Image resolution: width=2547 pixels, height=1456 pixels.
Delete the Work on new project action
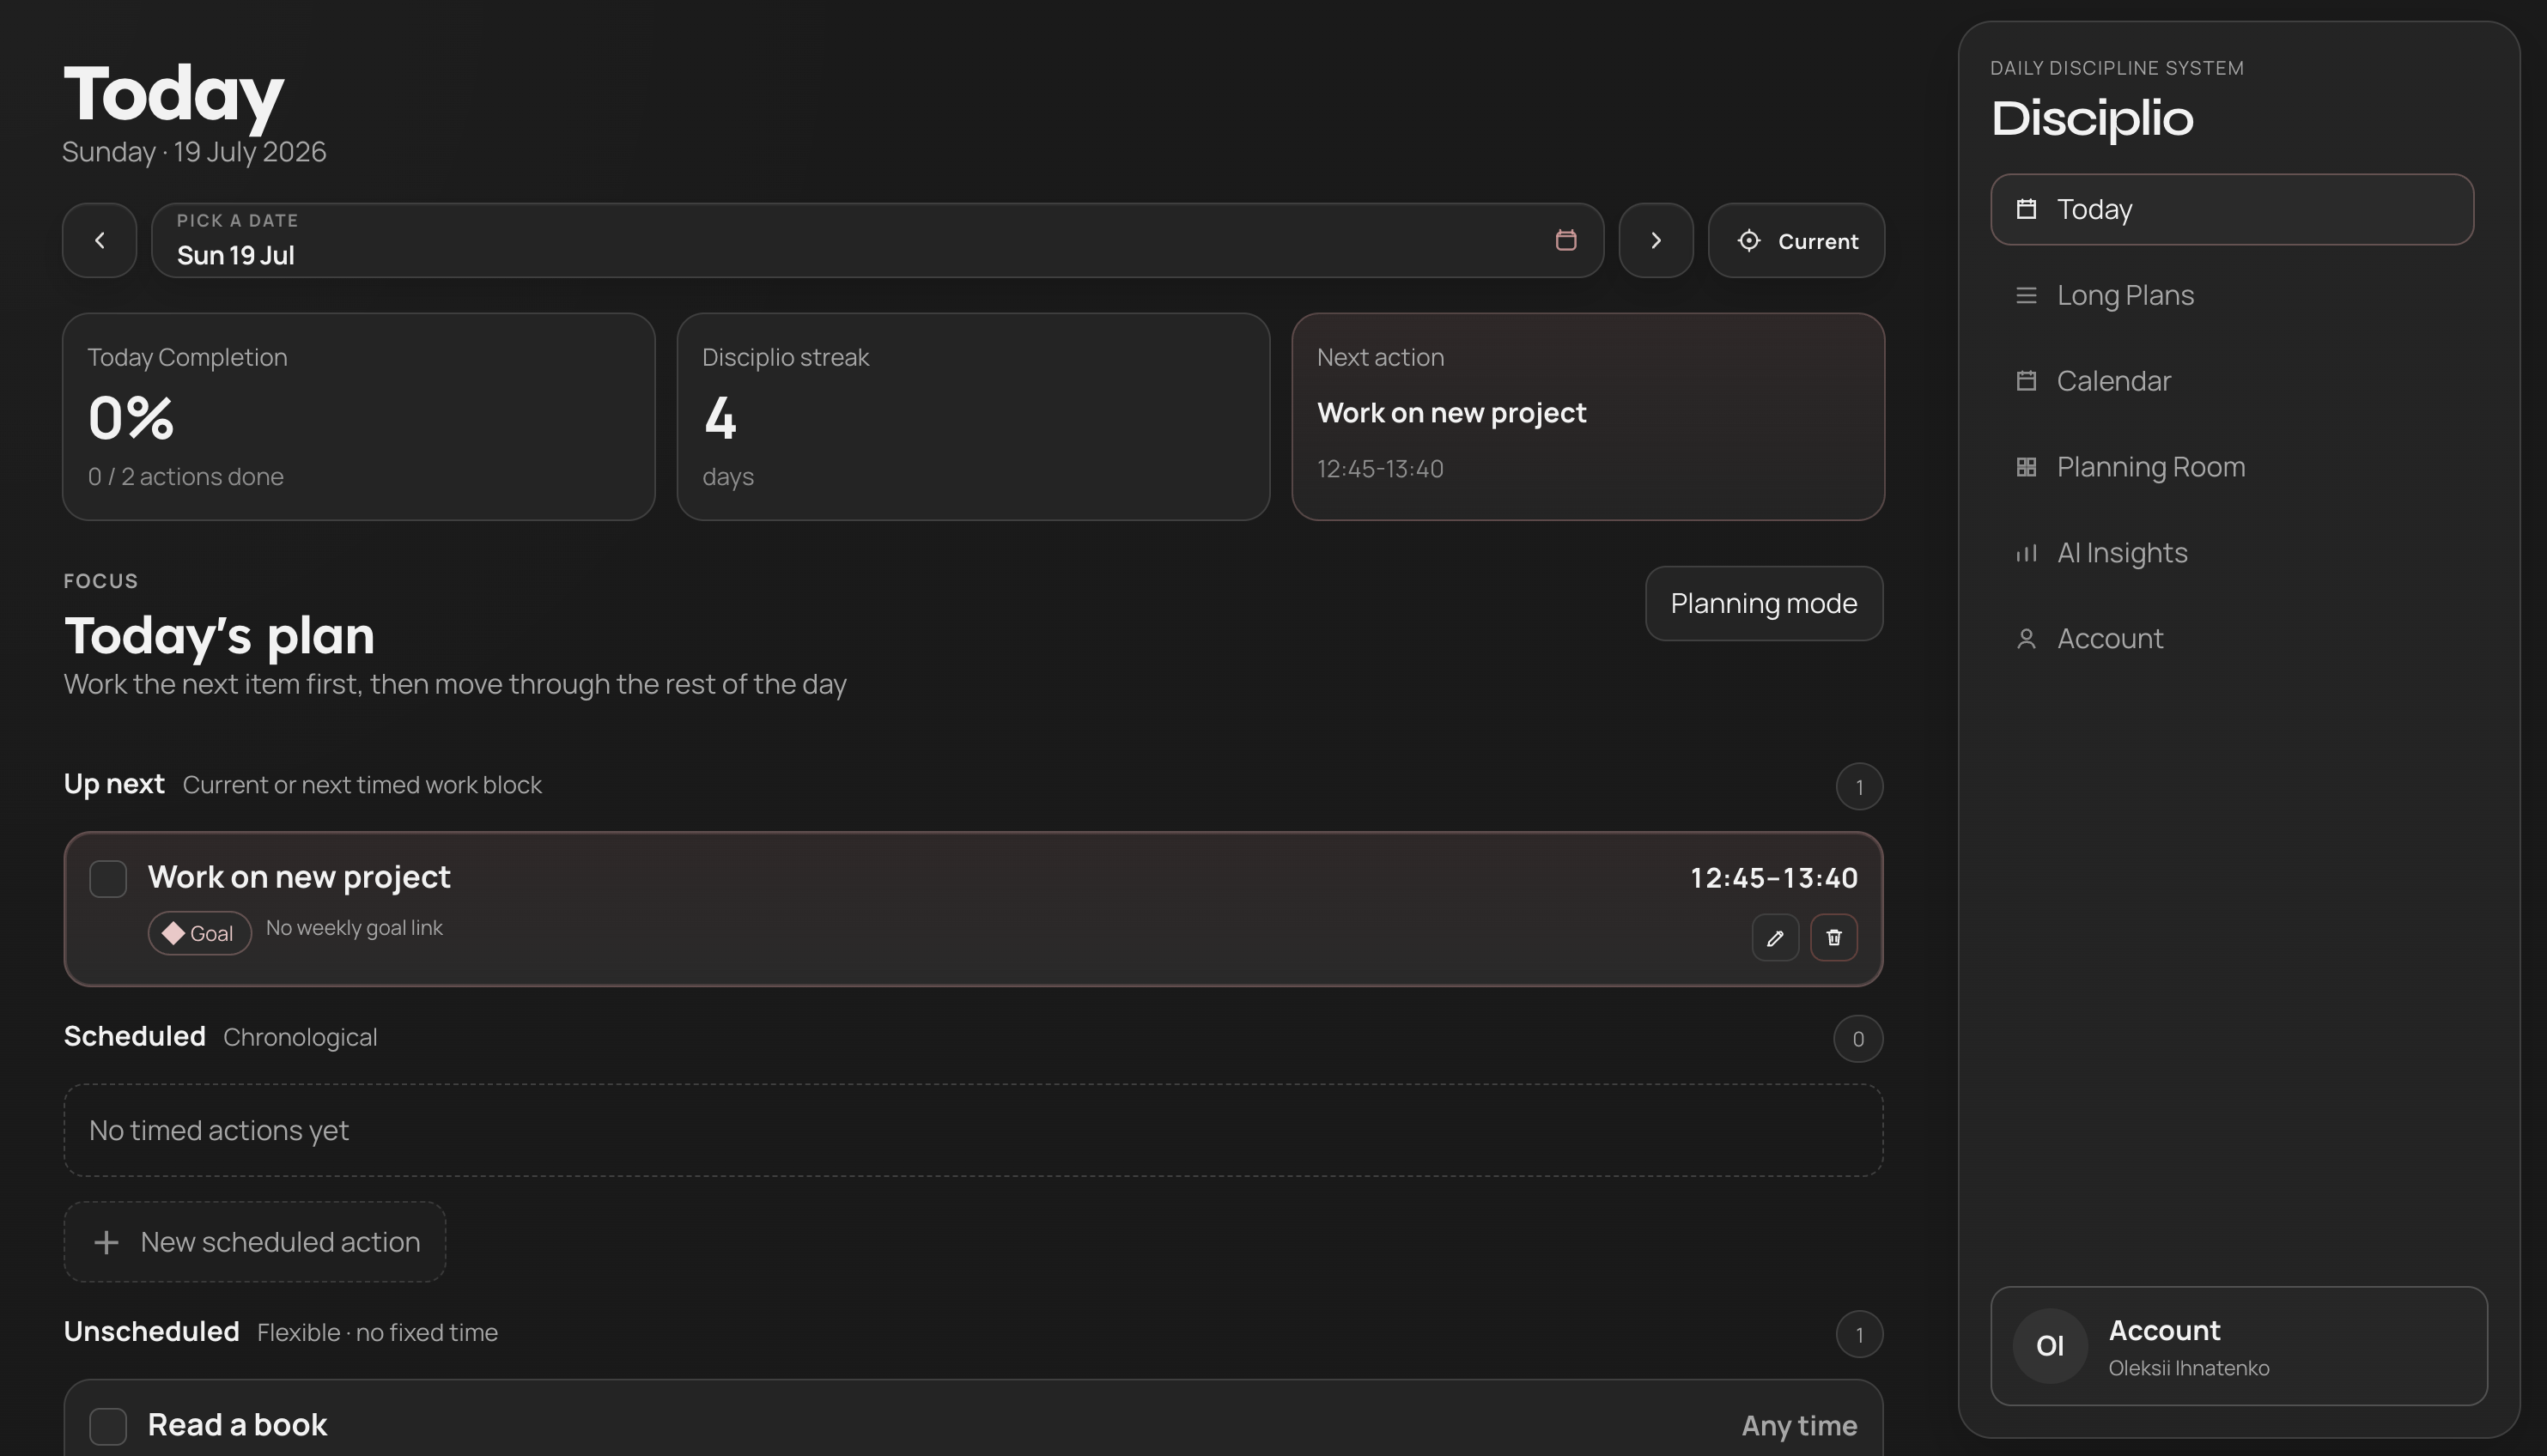tap(1834, 938)
